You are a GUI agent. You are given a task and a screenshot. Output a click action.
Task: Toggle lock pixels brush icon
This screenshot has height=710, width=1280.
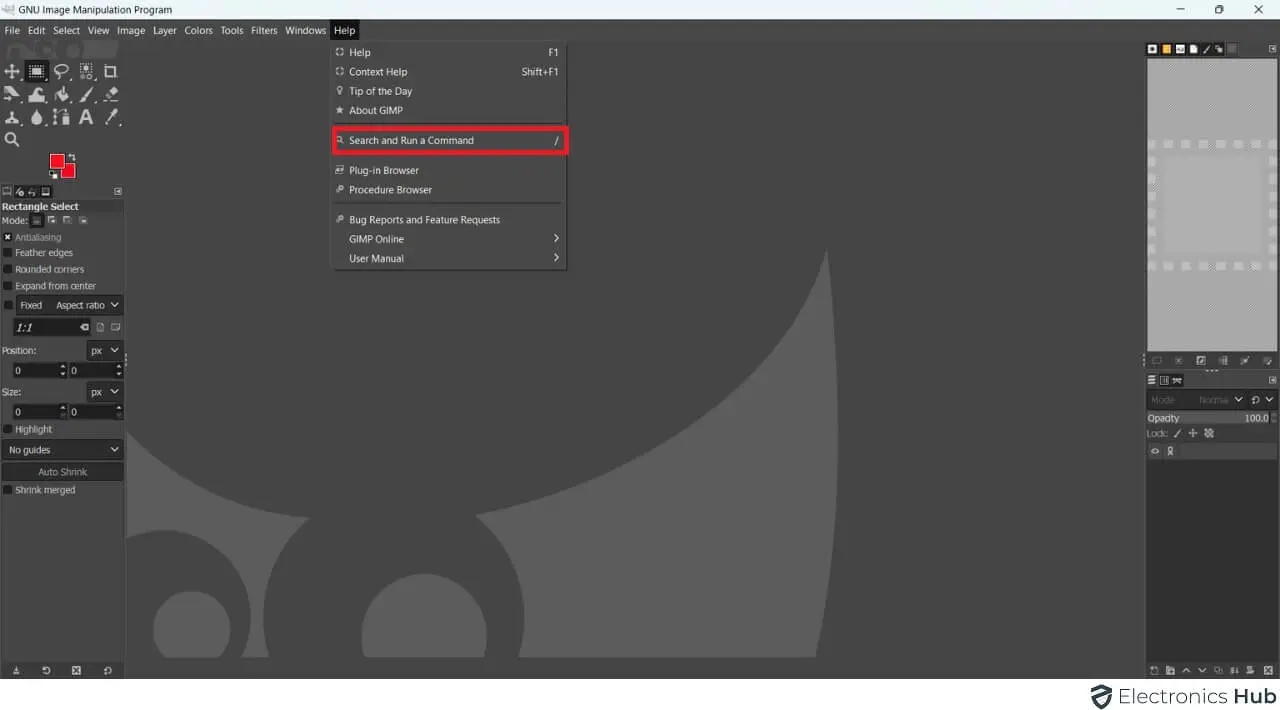pyautogui.click(x=1177, y=433)
